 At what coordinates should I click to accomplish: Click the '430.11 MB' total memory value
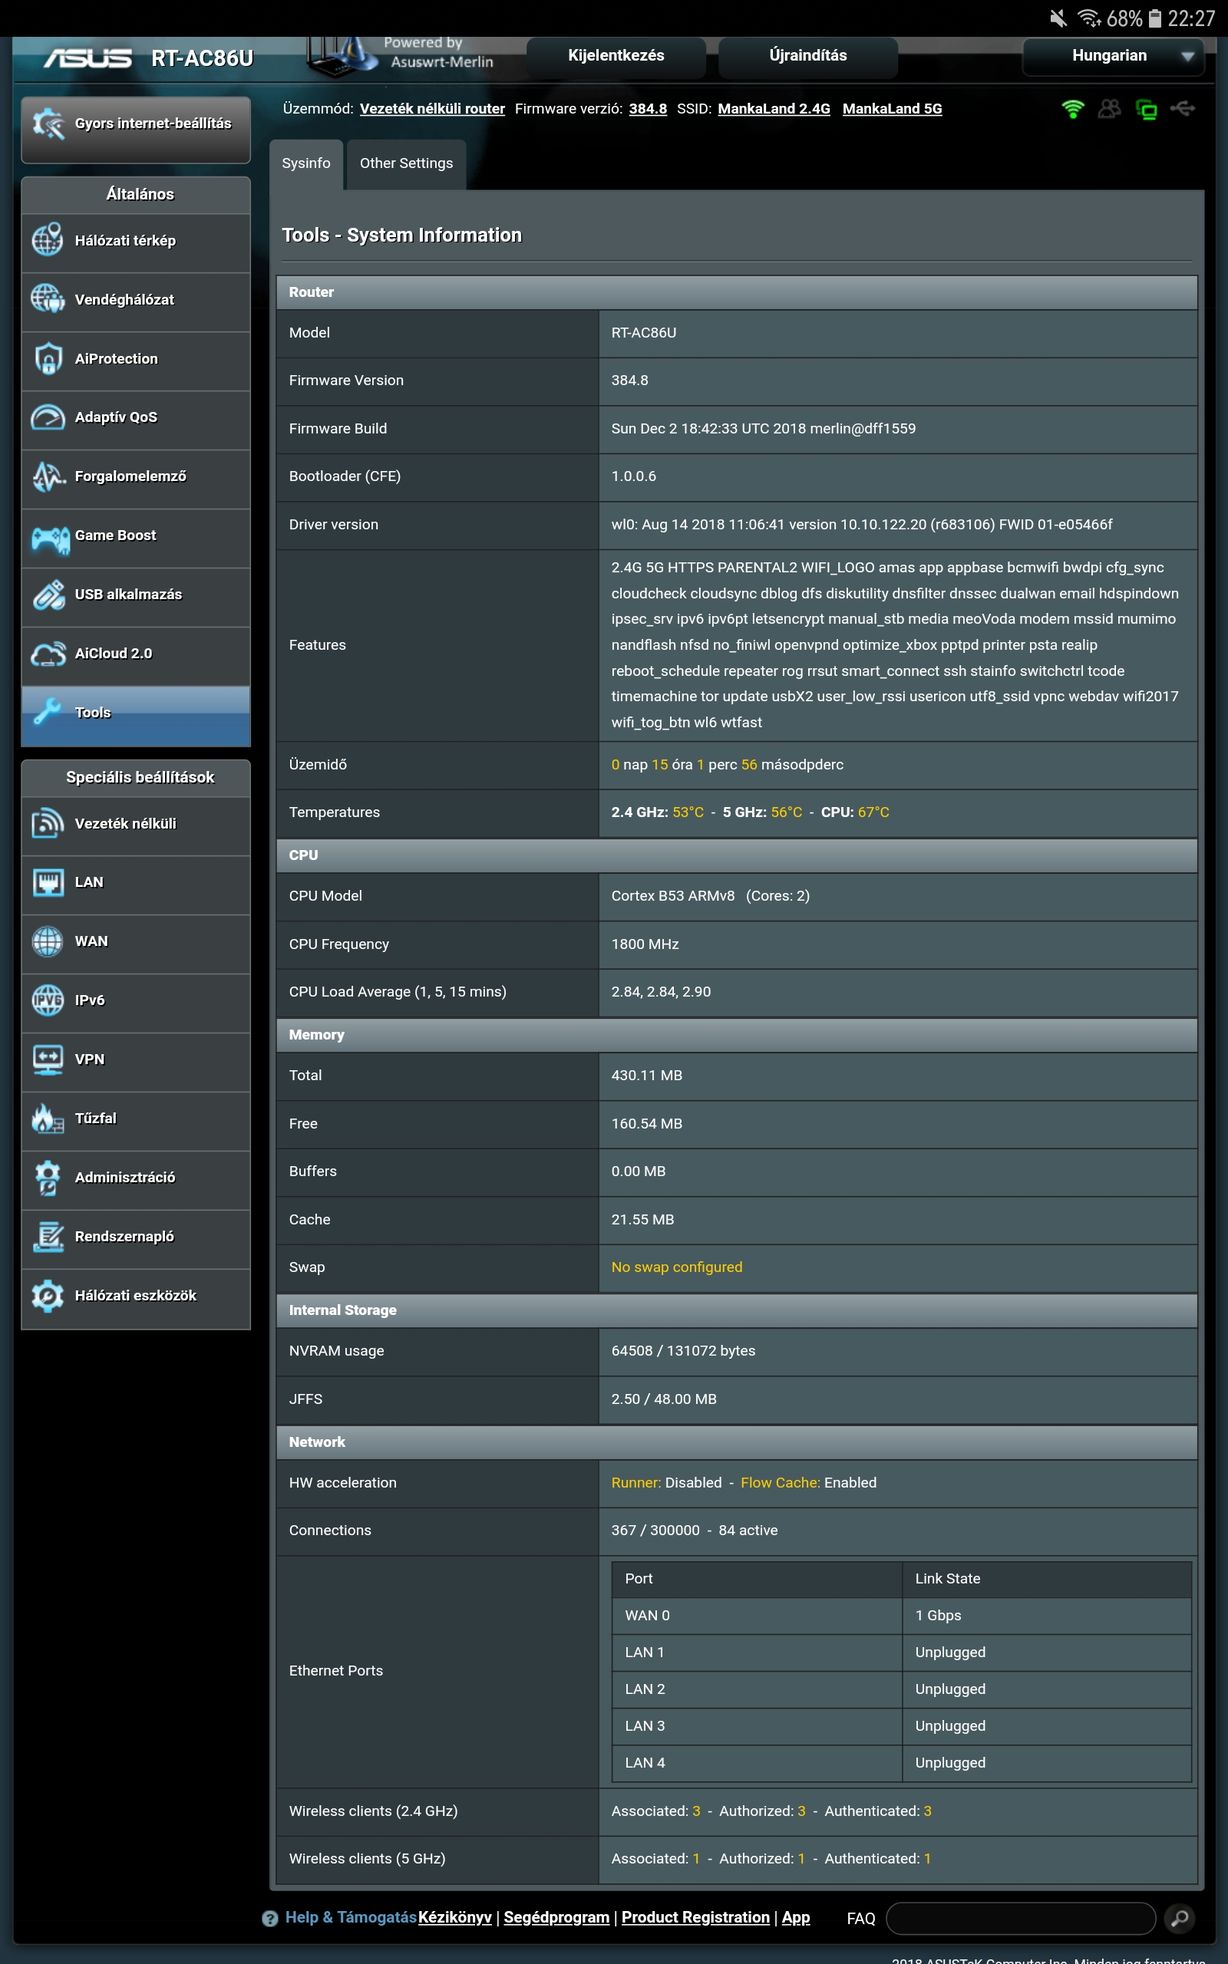(x=647, y=1076)
